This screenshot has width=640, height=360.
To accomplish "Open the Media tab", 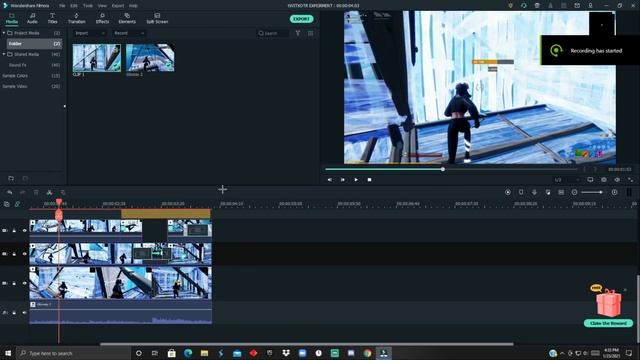I will point(11,18).
